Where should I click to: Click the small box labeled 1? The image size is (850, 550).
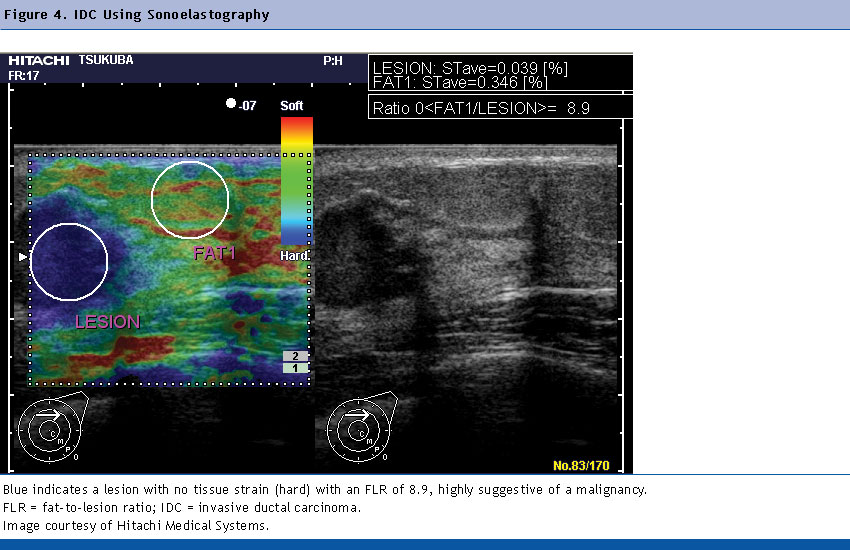(295, 368)
